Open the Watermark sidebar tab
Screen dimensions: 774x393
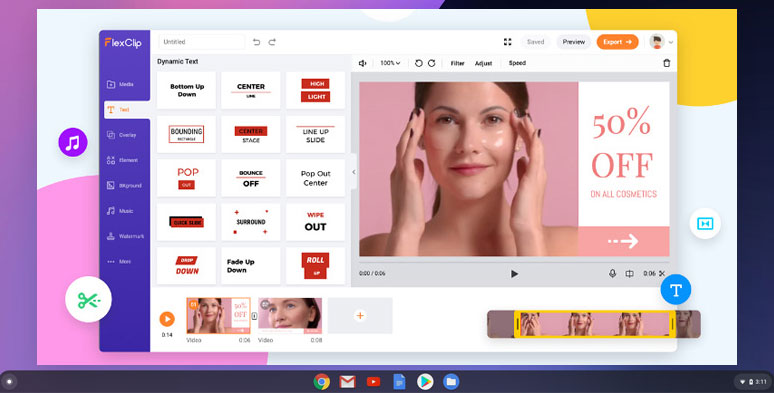125,236
